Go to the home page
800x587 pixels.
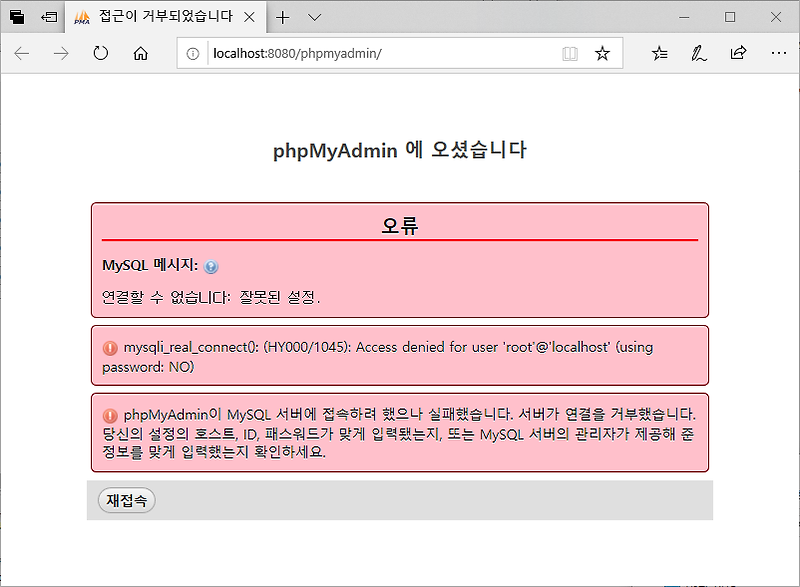click(141, 54)
